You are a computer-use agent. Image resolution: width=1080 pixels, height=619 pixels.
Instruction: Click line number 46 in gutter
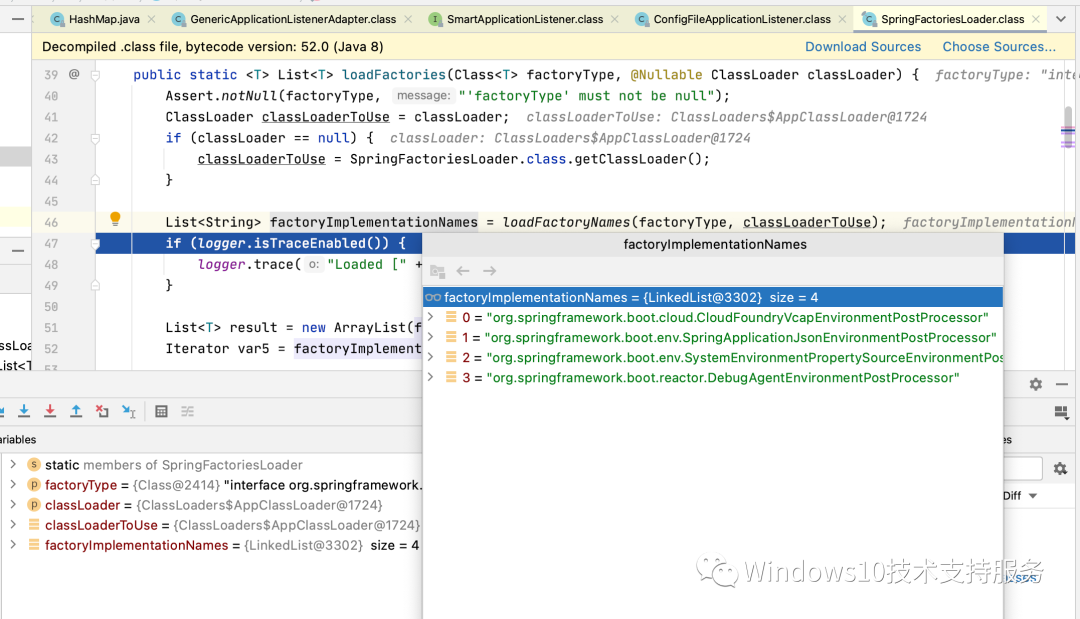click(x=51, y=222)
